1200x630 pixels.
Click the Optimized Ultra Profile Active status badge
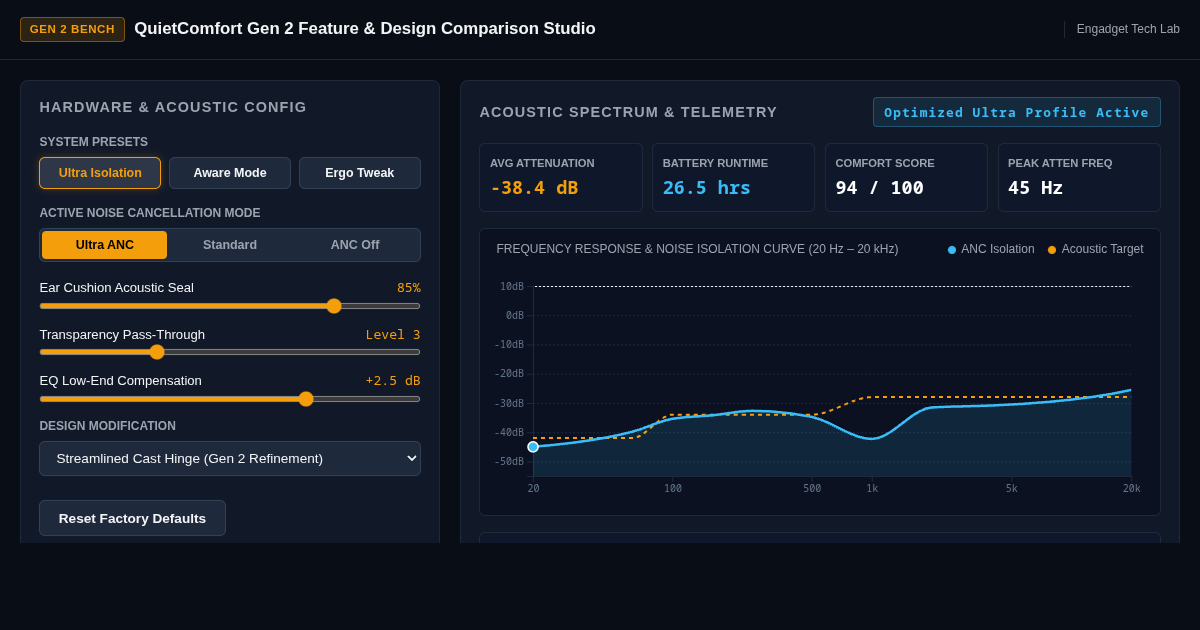click(x=1017, y=112)
